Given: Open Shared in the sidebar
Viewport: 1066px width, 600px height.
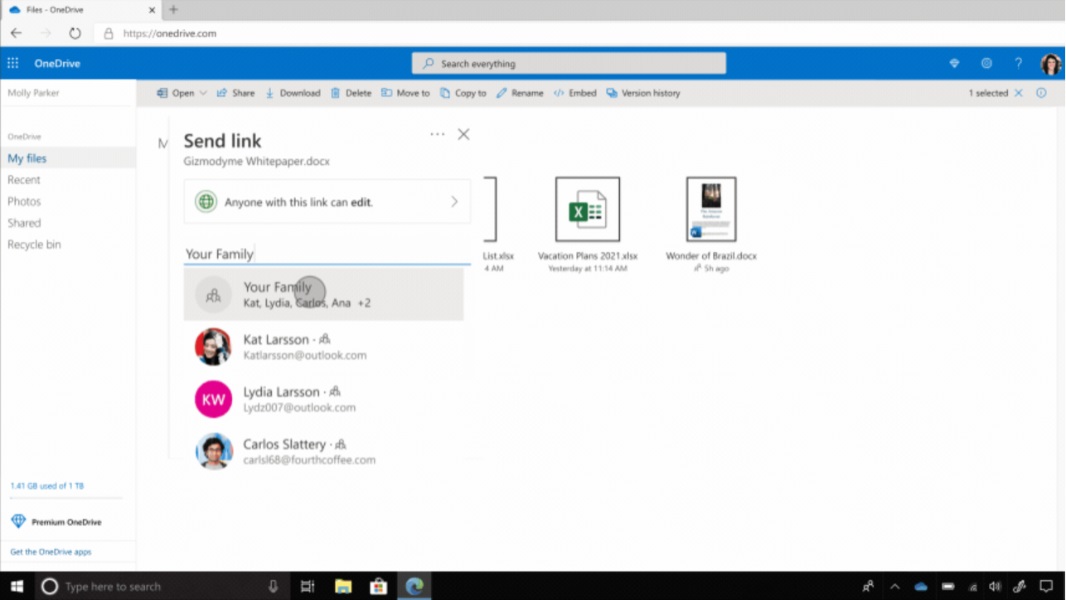Looking at the screenshot, I should (24, 223).
